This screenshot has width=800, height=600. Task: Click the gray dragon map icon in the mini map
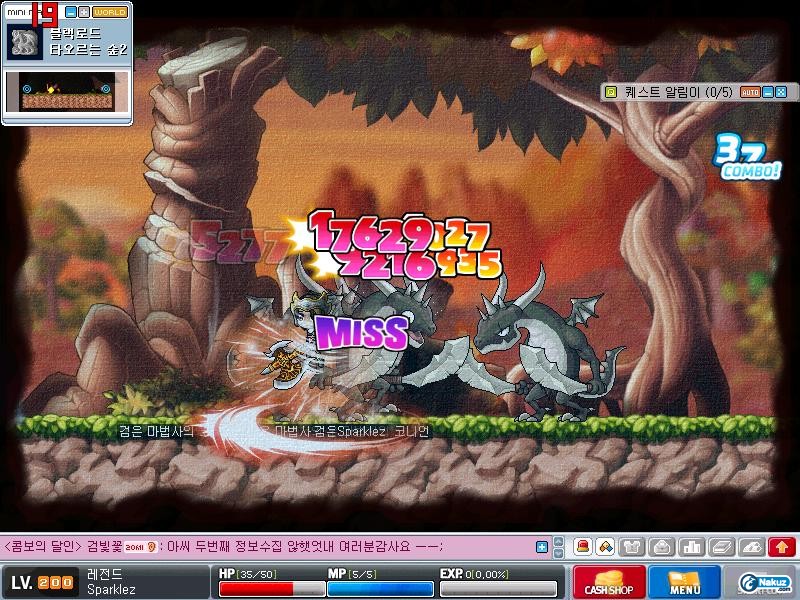tap(24, 42)
